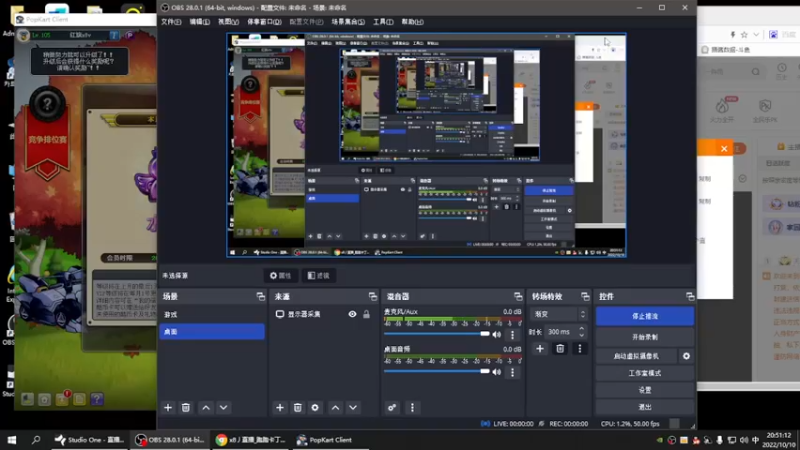Click the LIVE: 00:00:00 status text
The width and height of the screenshot is (800, 450).
tap(513, 423)
